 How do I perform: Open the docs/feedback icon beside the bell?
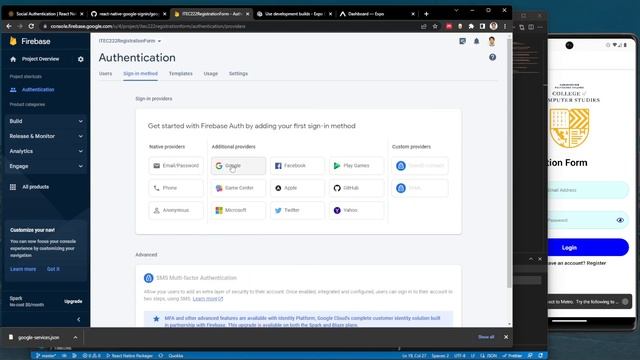click(462, 41)
